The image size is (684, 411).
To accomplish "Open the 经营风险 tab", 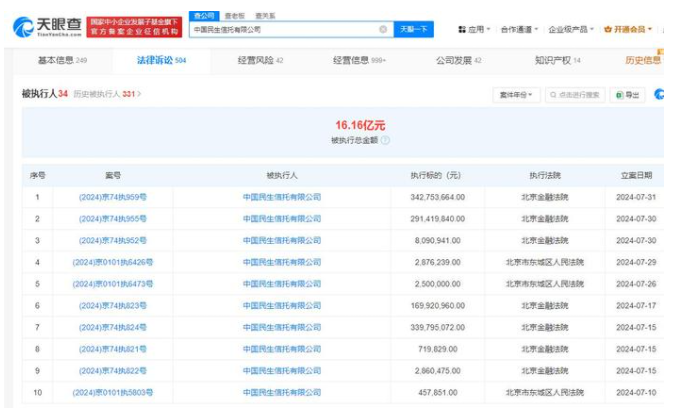I will [x=260, y=60].
